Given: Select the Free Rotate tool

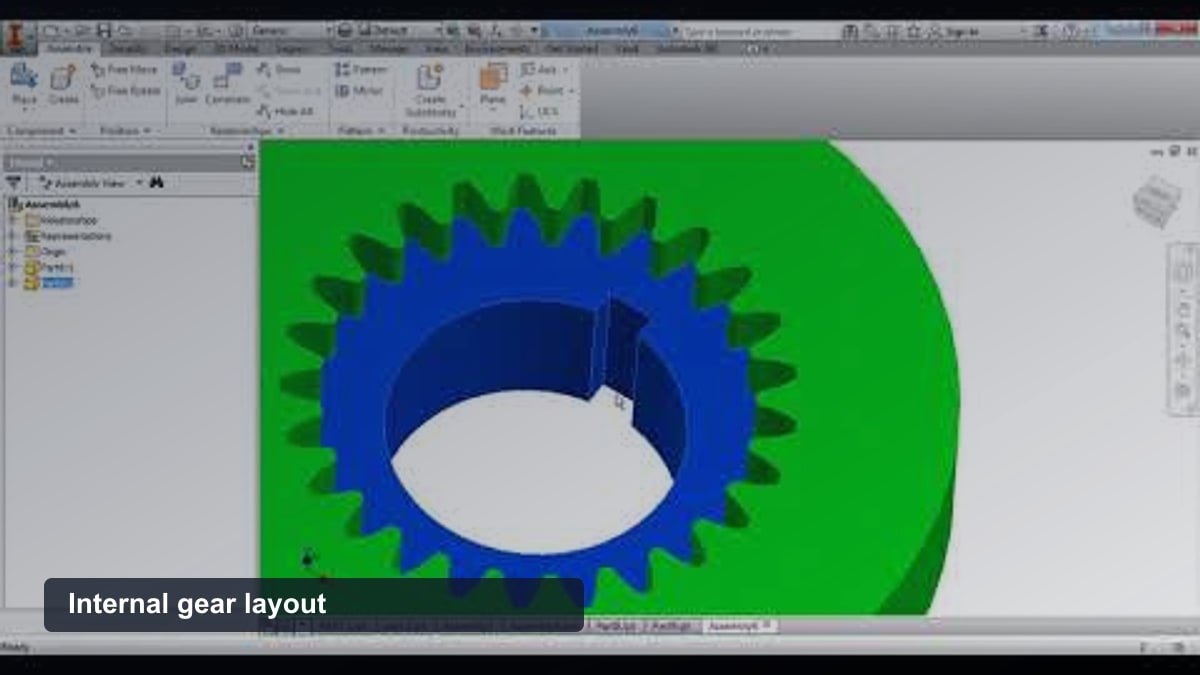Looking at the screenshot, I should [125, 90].
